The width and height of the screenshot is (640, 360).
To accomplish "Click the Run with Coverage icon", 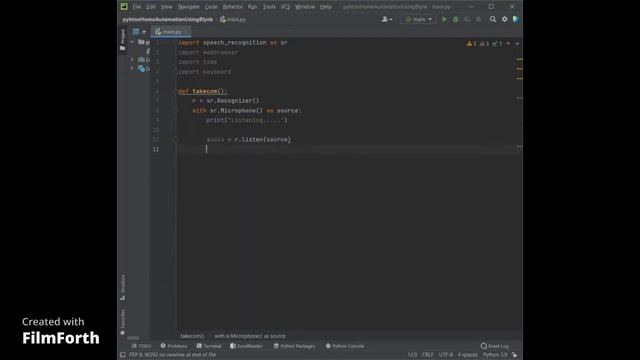I will pos(467,19).
